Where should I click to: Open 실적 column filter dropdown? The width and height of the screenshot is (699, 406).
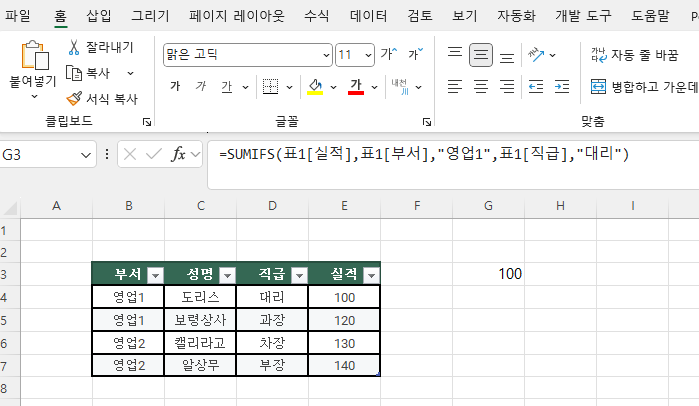pos(371,276)
